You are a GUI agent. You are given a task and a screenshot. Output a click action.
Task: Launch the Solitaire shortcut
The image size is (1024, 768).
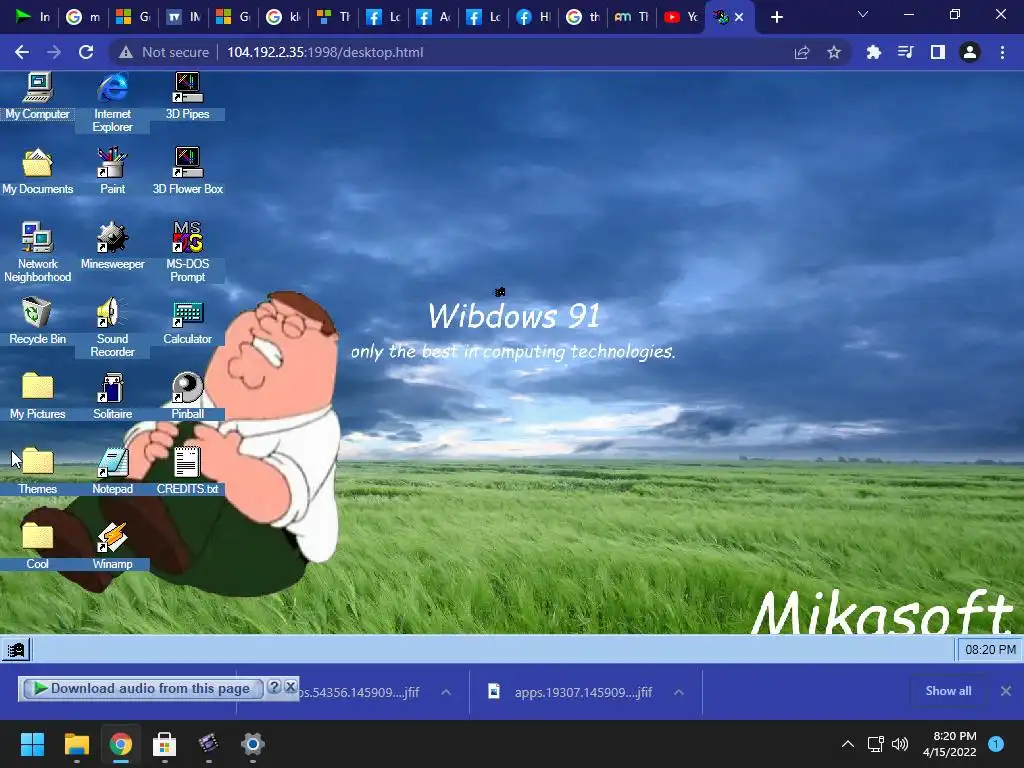[112, 396]
